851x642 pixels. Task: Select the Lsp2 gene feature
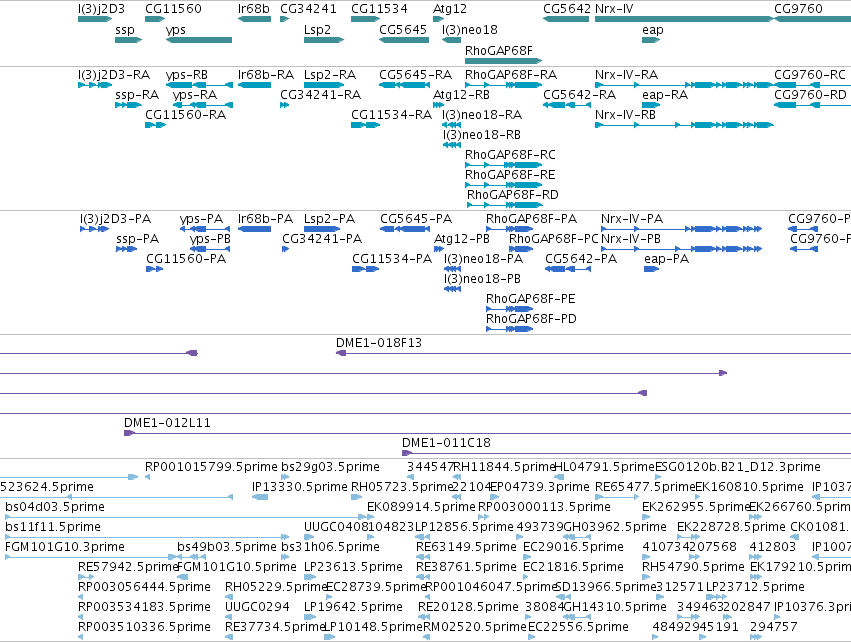[x=324, y=40]
